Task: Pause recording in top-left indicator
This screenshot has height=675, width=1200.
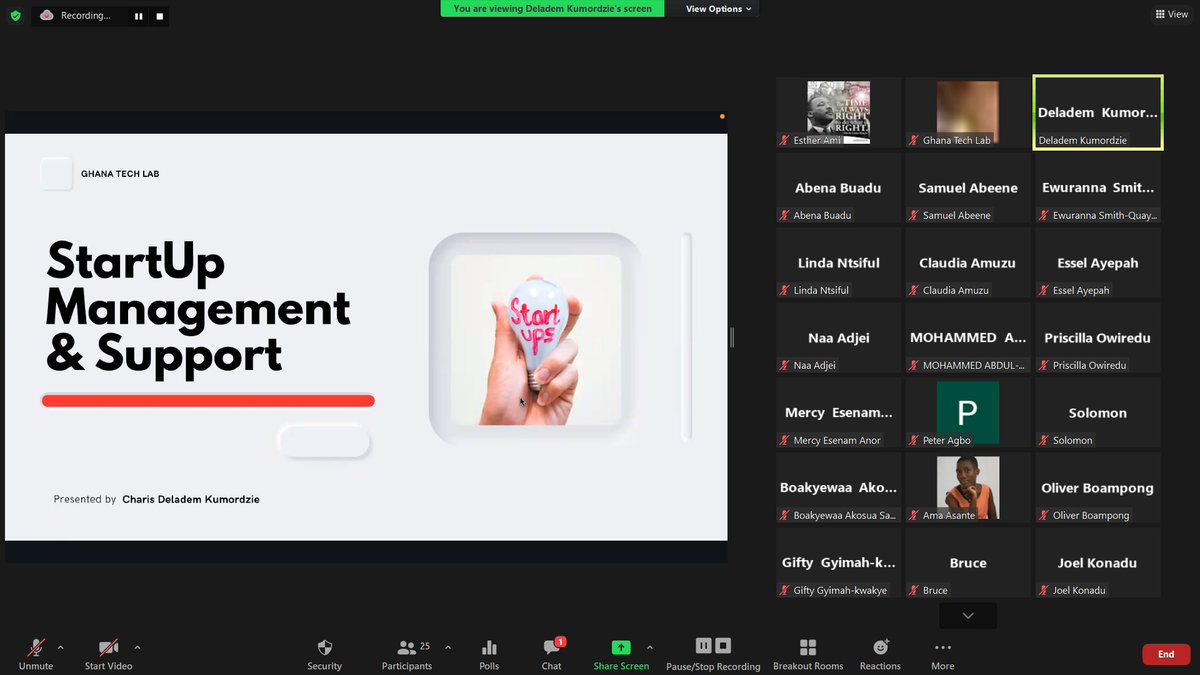Action: [139, 16]
